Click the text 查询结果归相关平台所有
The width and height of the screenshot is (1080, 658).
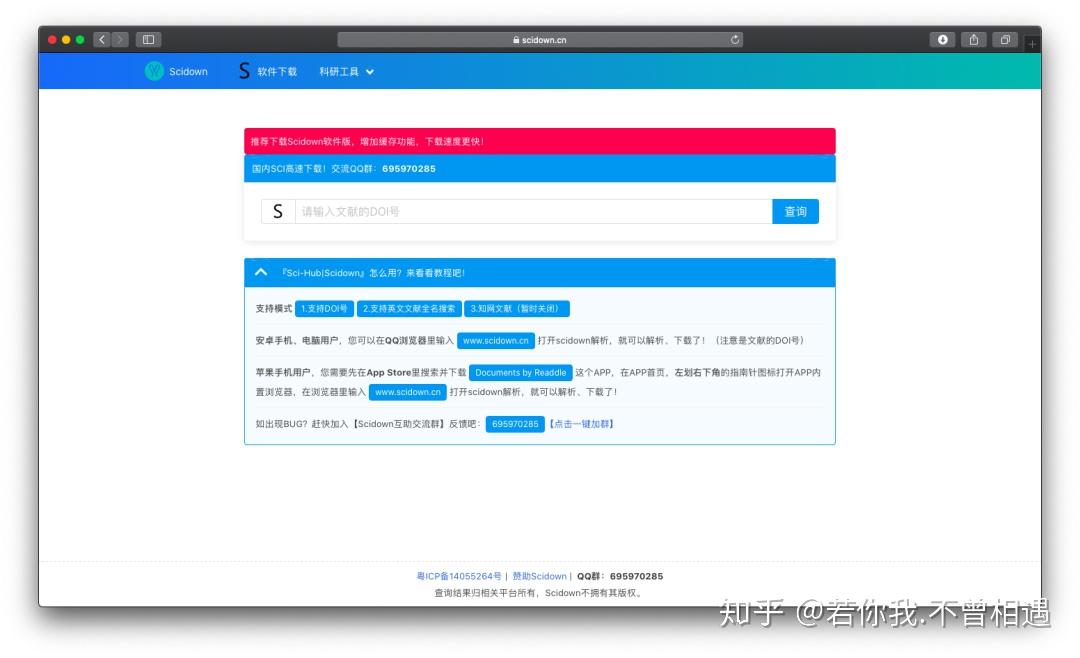click(487, 593)
